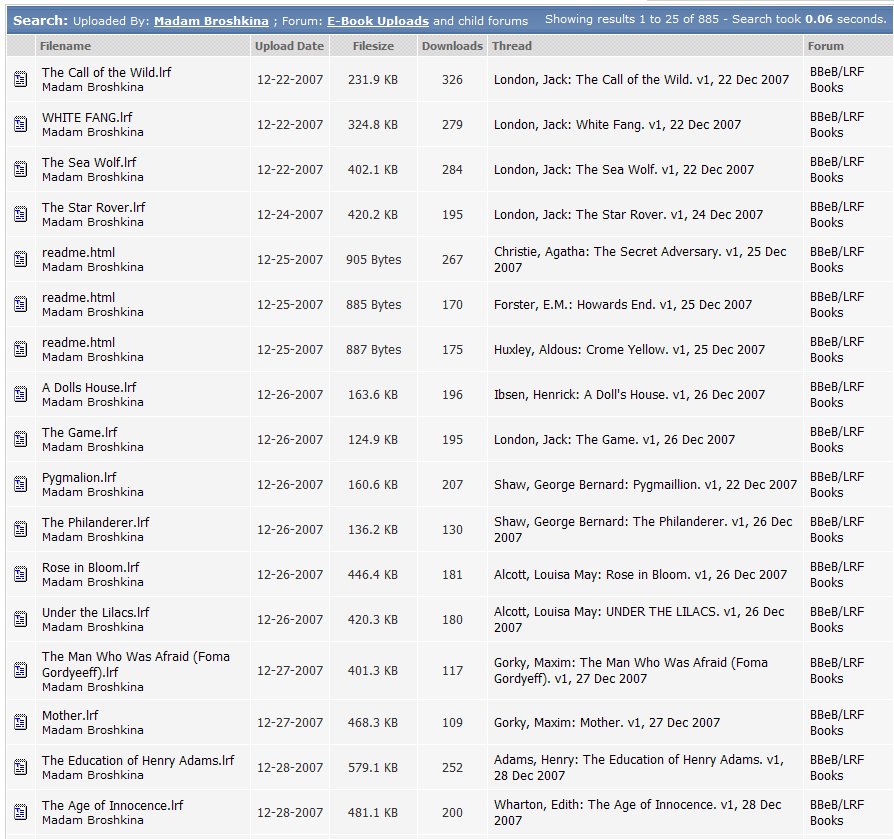
Task: Click the file icon beside WHITE FANG.lrf
Action: [x=21, y=124]
